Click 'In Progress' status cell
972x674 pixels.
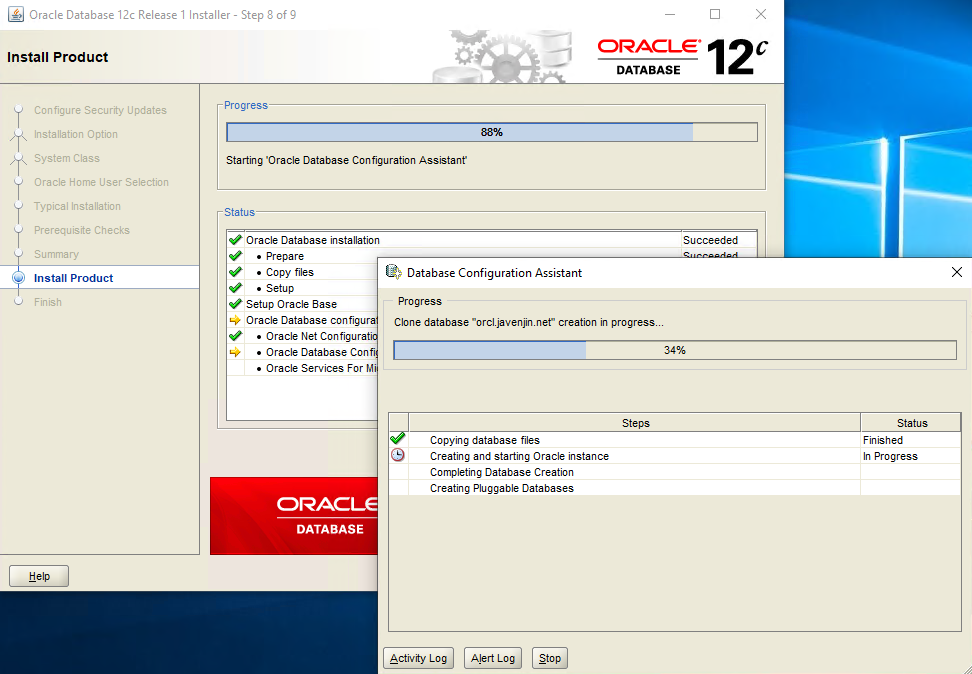[911, 456]
